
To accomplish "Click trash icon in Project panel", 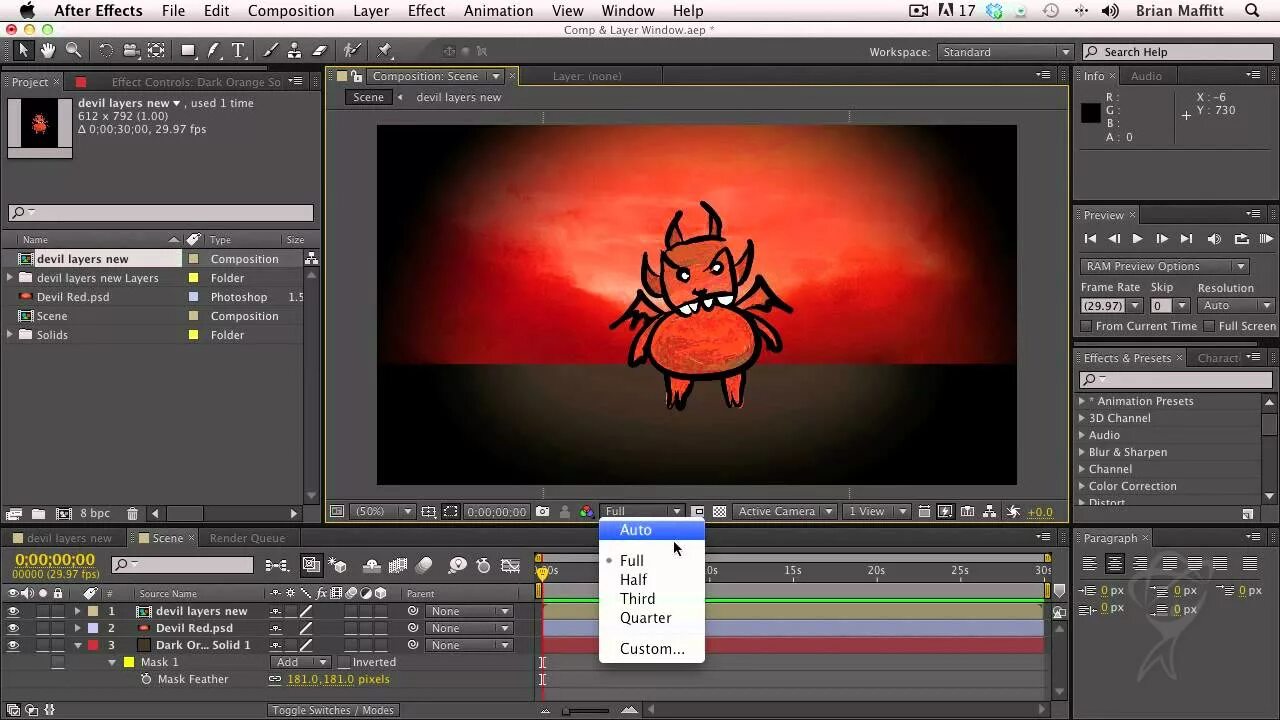I will (x=132, y=513).
